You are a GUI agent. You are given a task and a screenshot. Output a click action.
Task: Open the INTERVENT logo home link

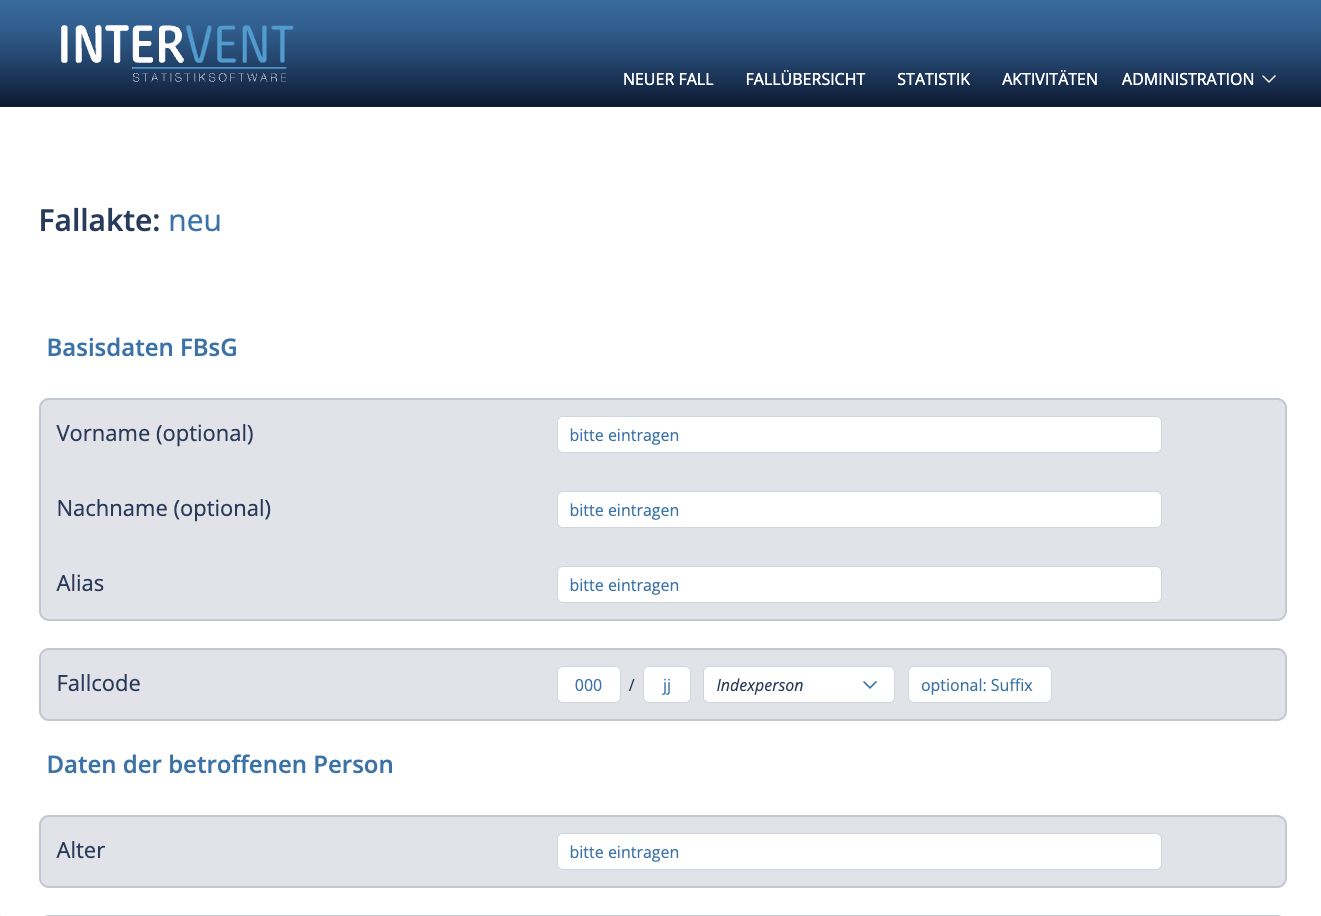point(176,53)
